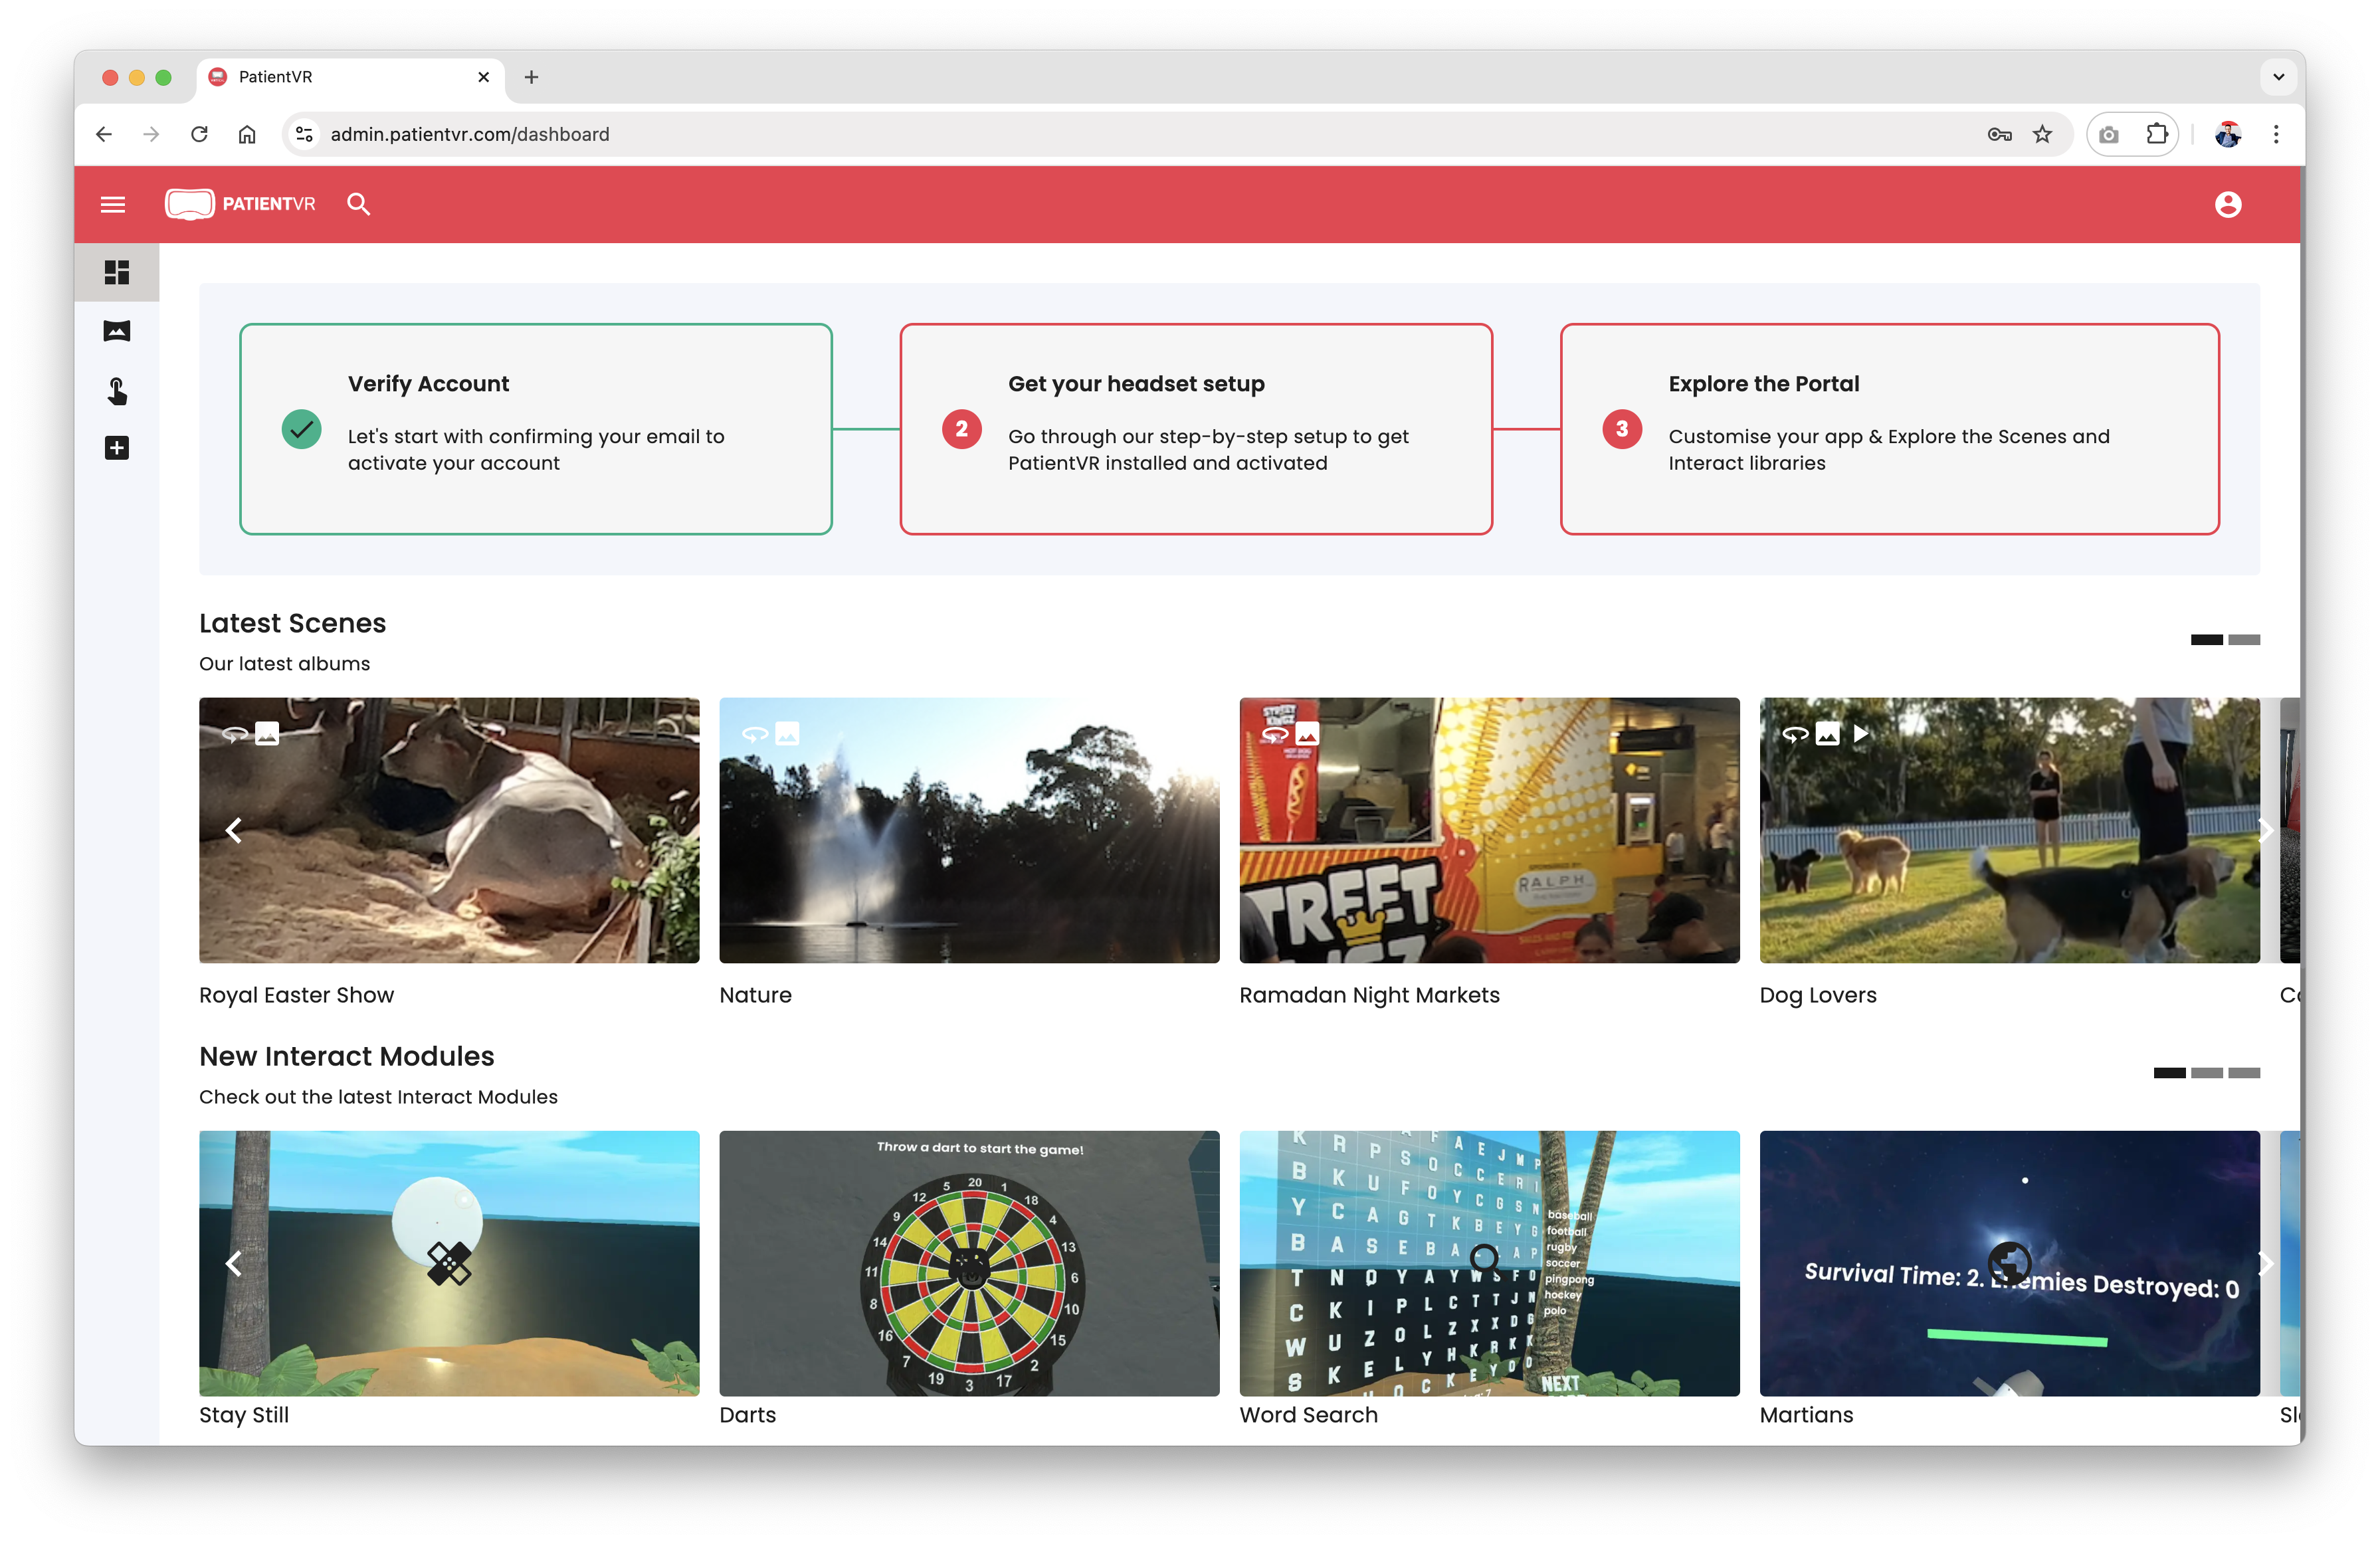Click the image icon on Dog Lovers
The image size is (2380, 1544).
[1828, 734]
